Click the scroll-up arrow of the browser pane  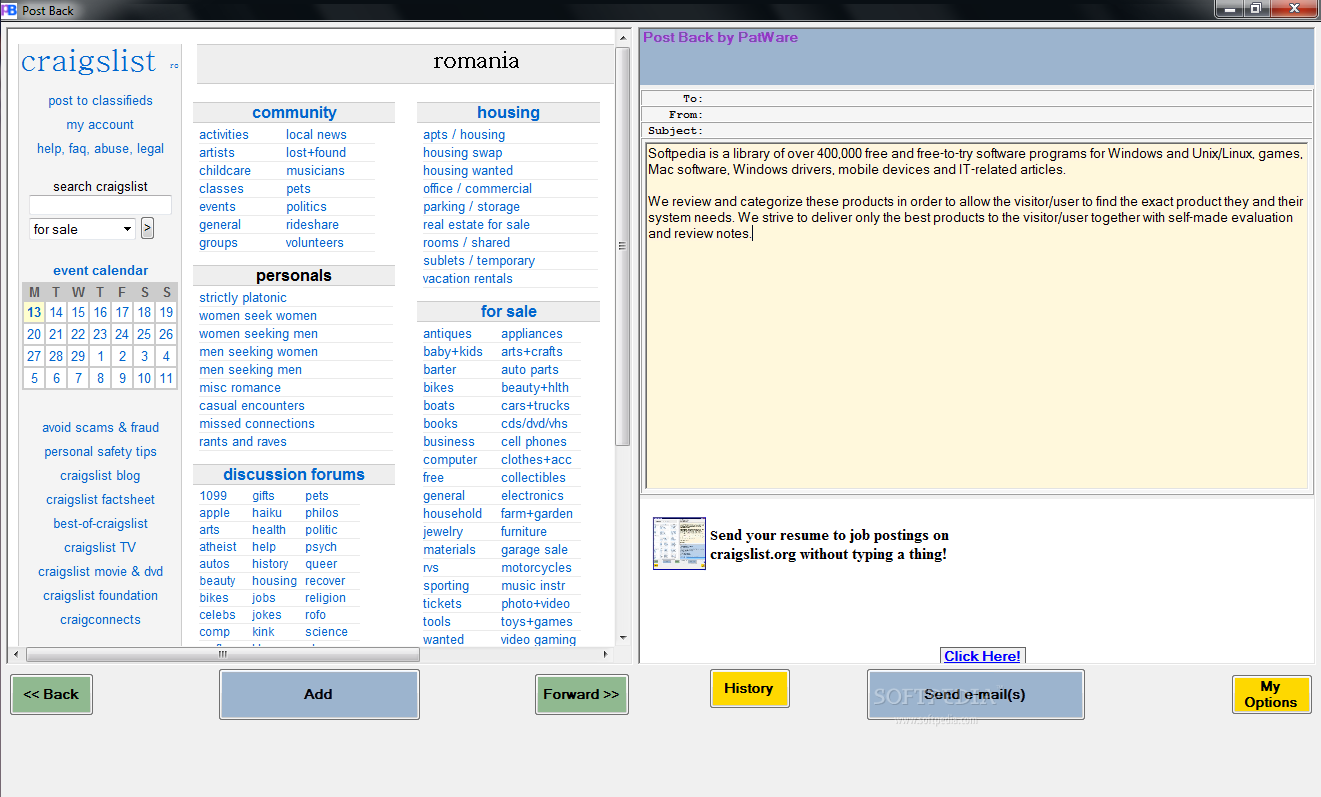tap(623, 37)
